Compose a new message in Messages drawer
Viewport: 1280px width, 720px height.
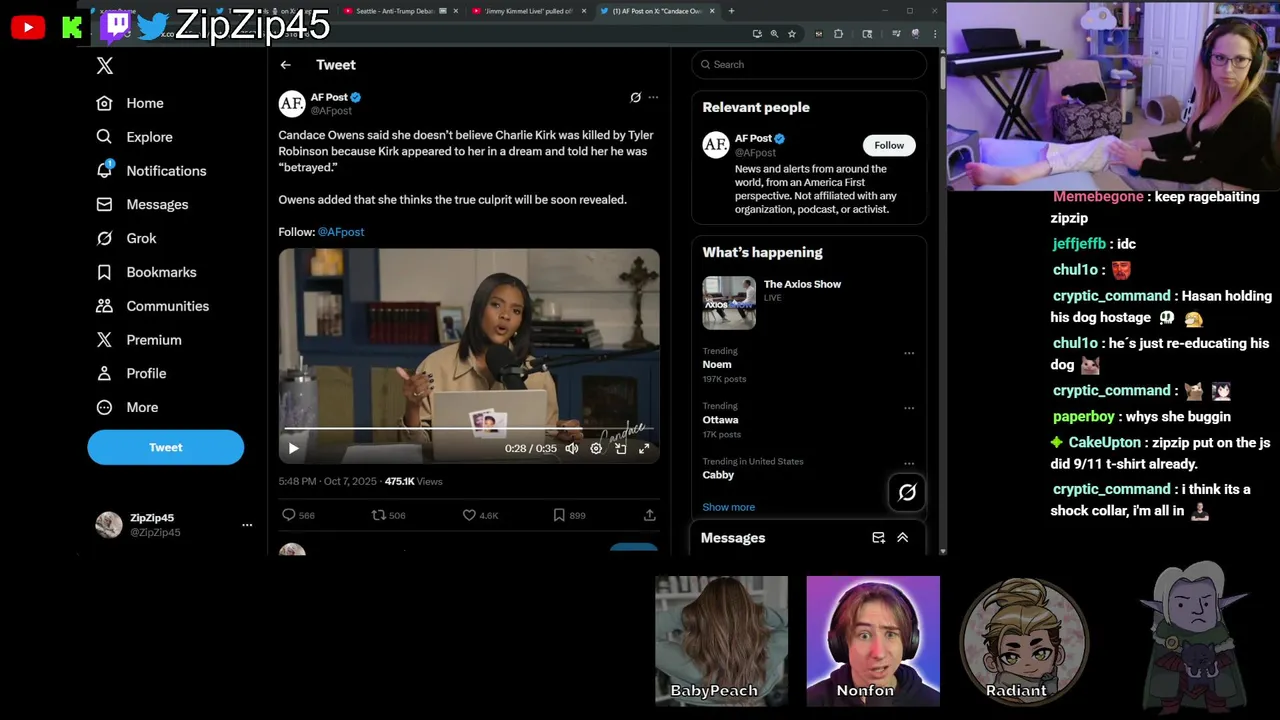[x=878, y=538]
